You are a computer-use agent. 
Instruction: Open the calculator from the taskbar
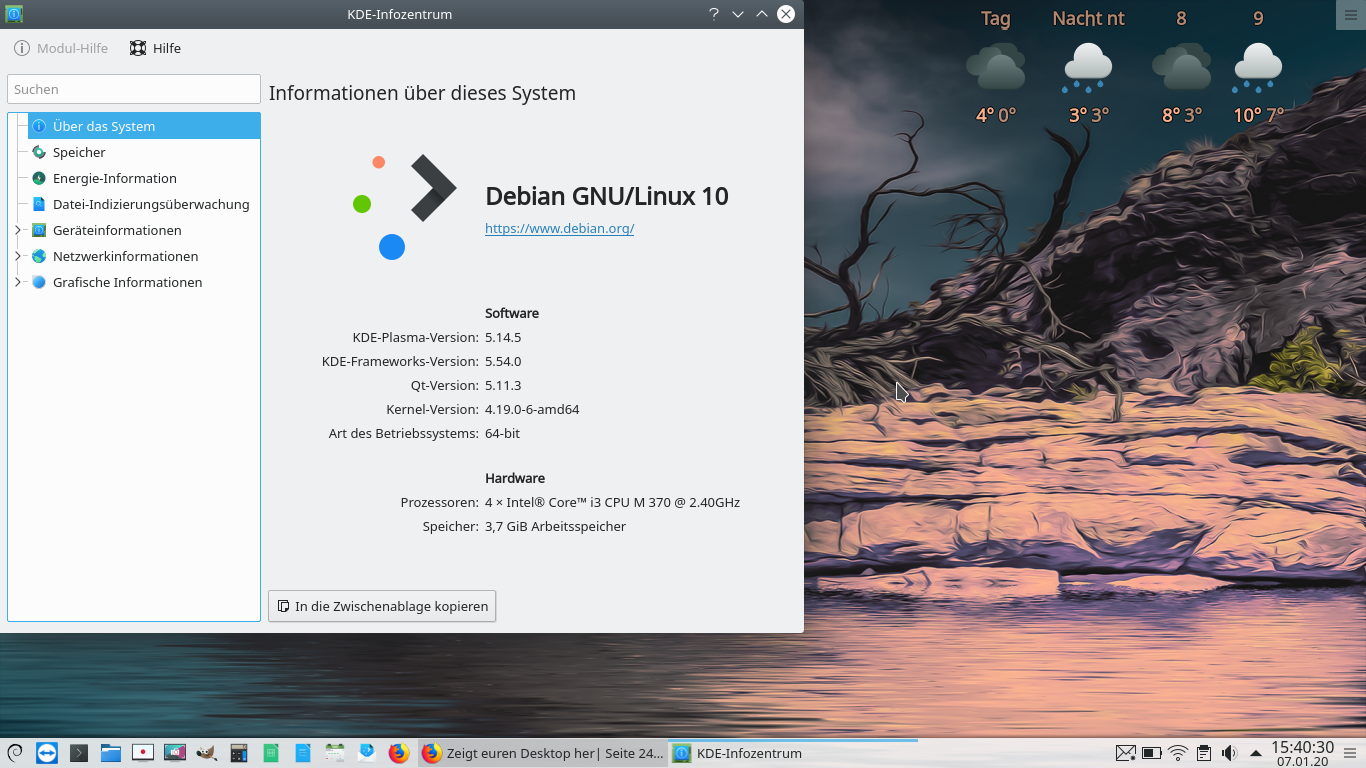coord(238,753)
